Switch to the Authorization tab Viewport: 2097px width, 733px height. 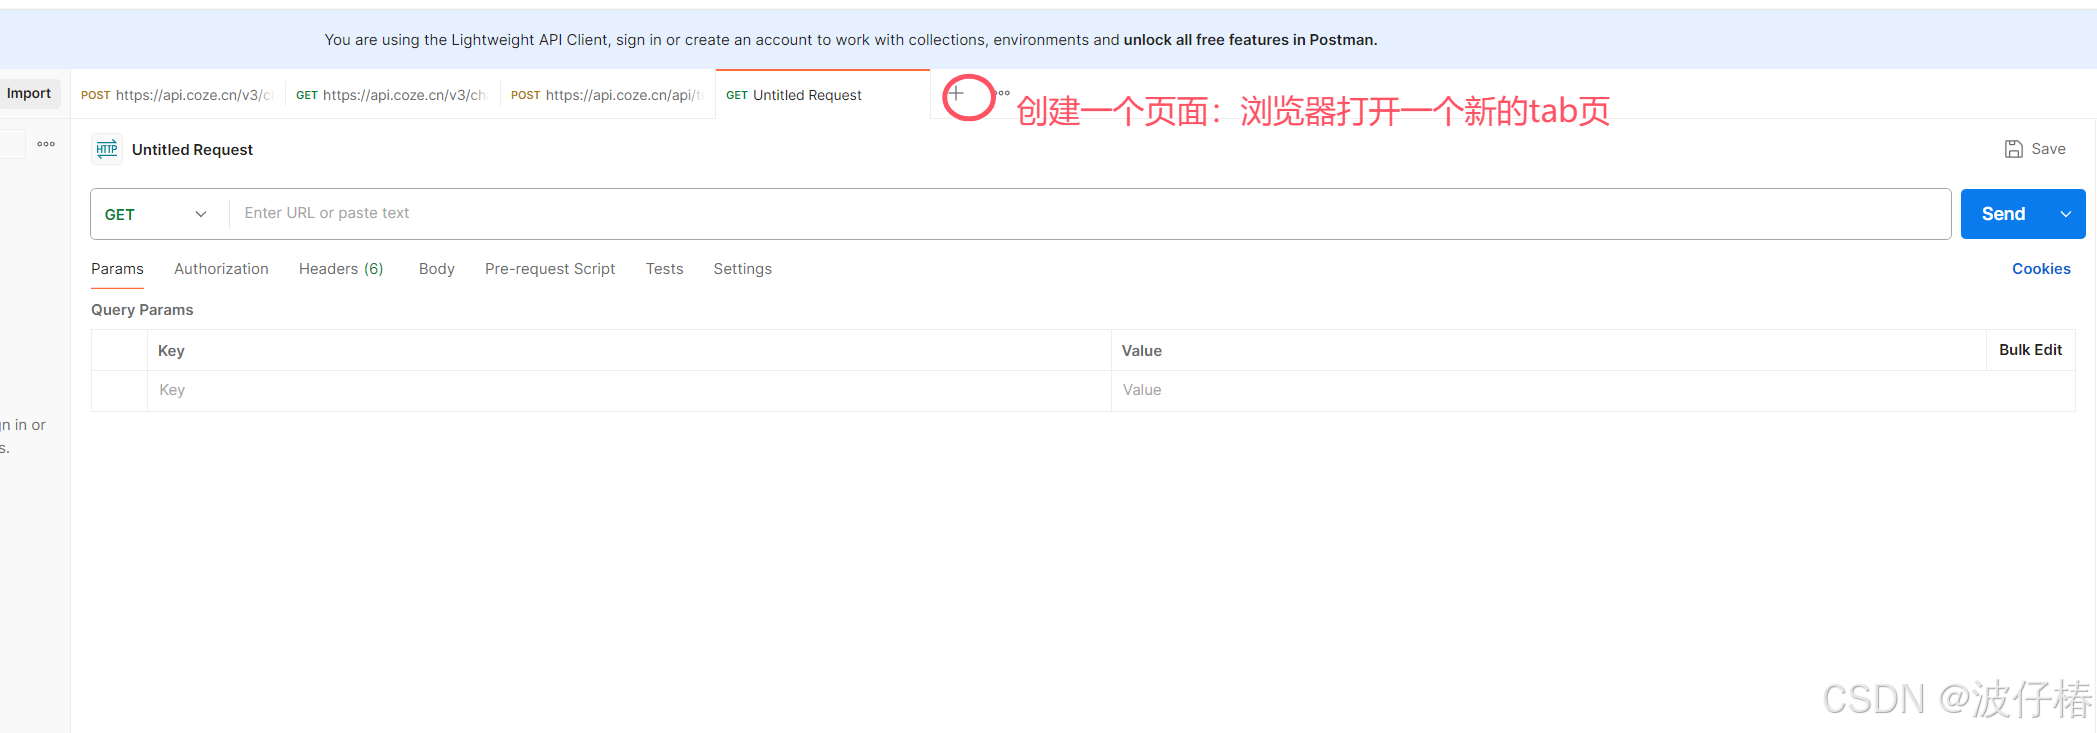tap(221, 269)
